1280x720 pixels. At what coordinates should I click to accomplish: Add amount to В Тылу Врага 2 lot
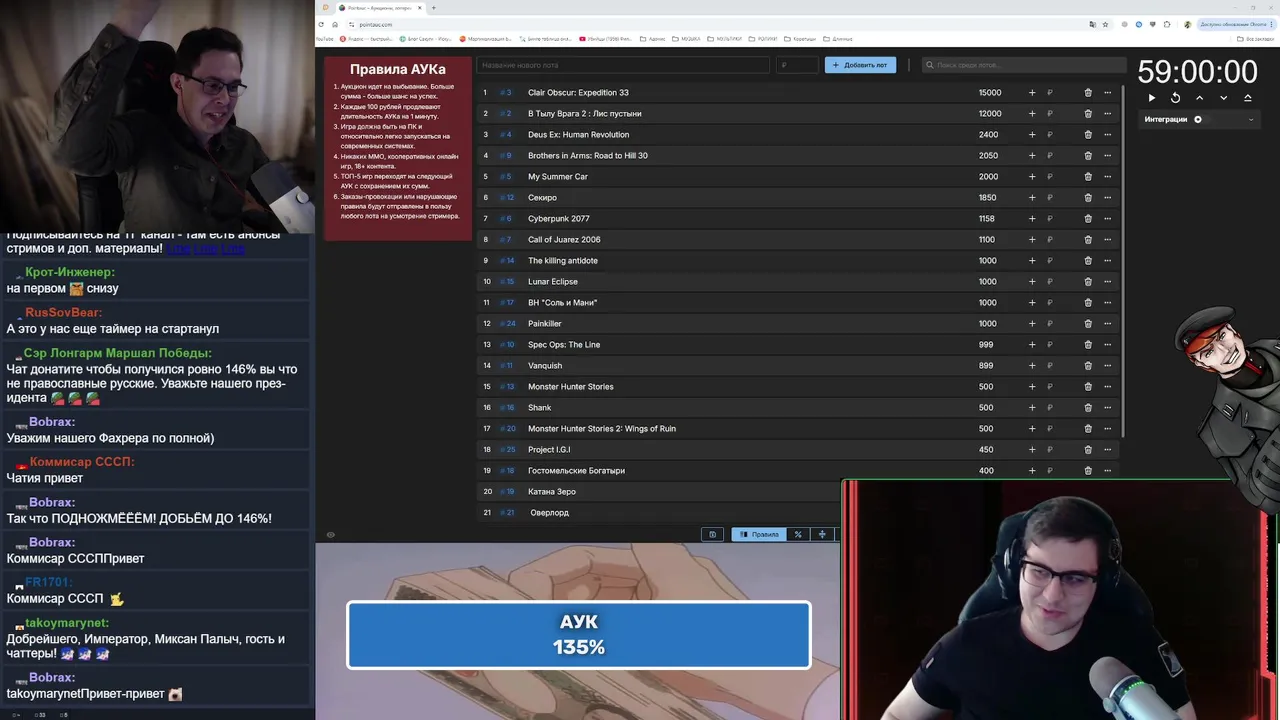point(1032,114)
